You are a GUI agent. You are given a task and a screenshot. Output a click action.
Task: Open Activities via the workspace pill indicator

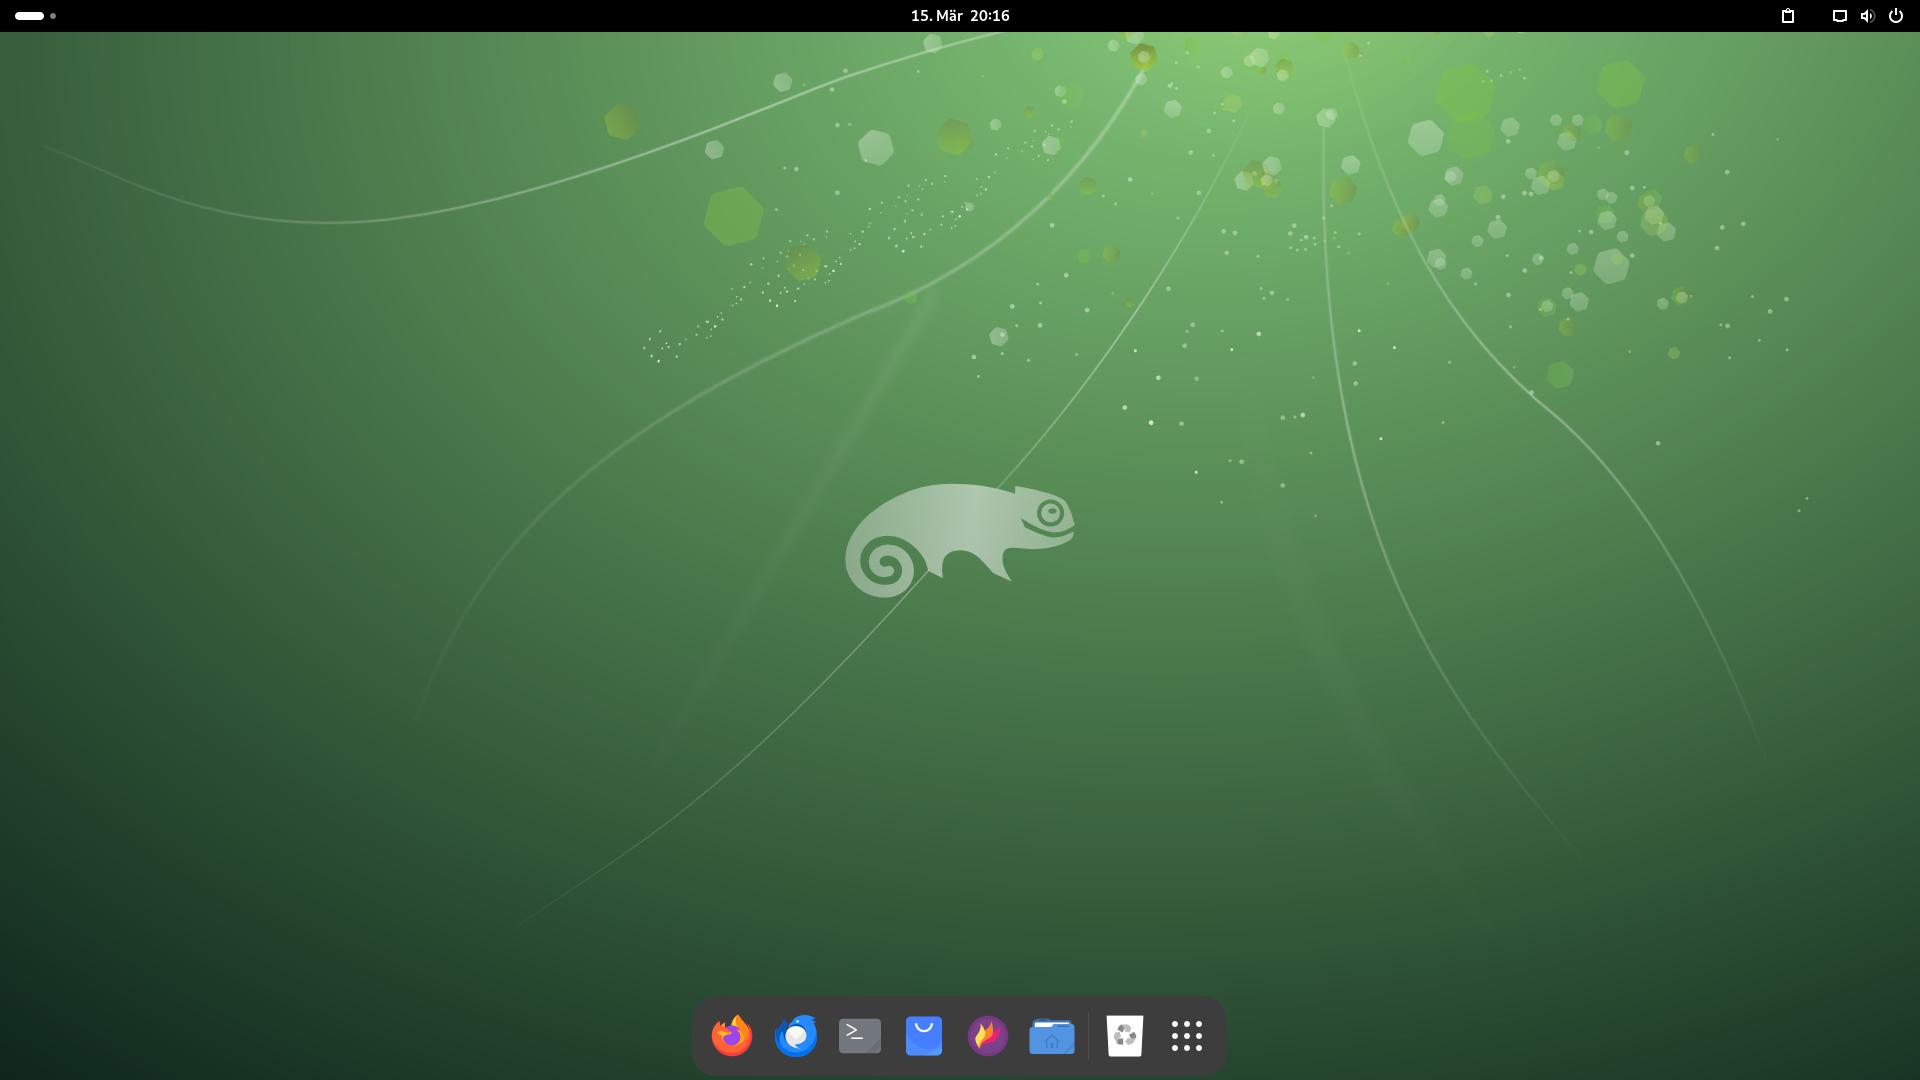[x=29, y=16]
